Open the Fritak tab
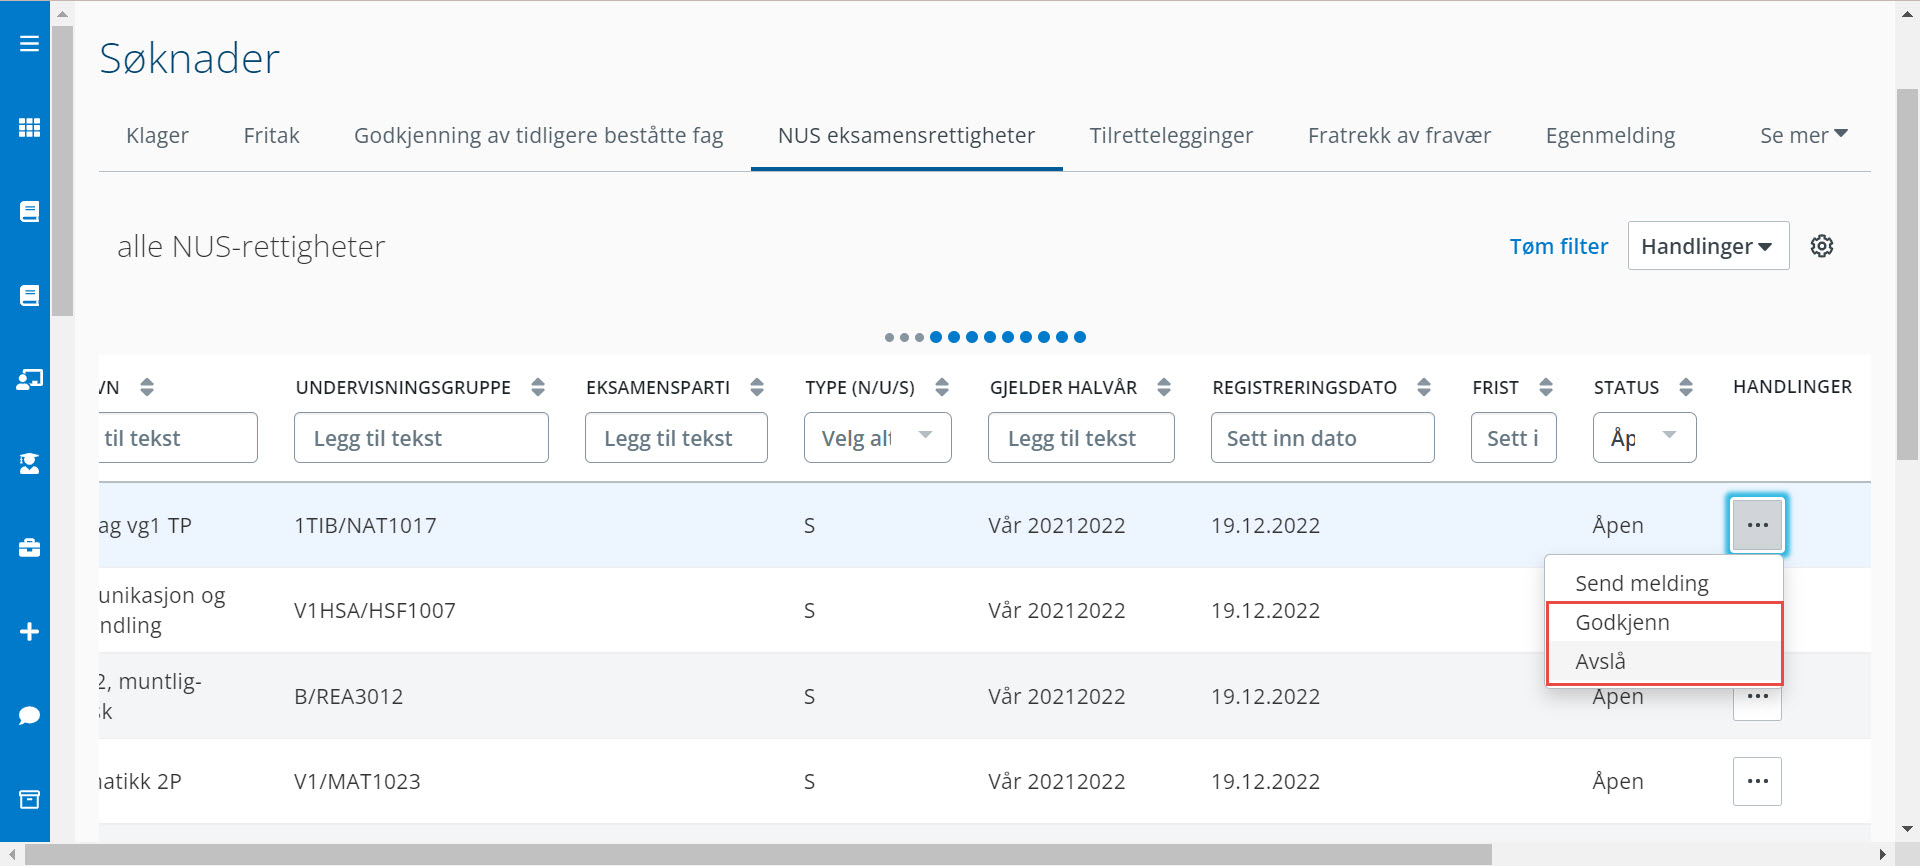The height and width of the screenshot is (866, 1920). [x=271, y=136]
